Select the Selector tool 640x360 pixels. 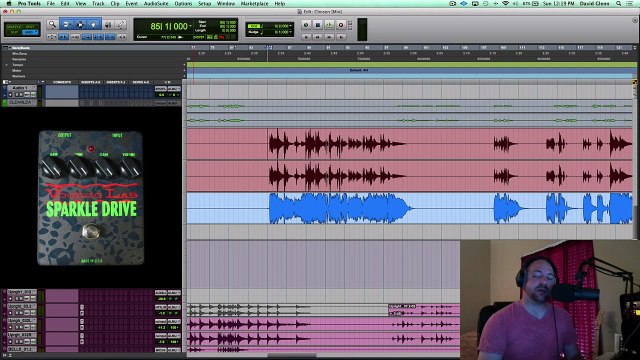(x=80, y=24)
